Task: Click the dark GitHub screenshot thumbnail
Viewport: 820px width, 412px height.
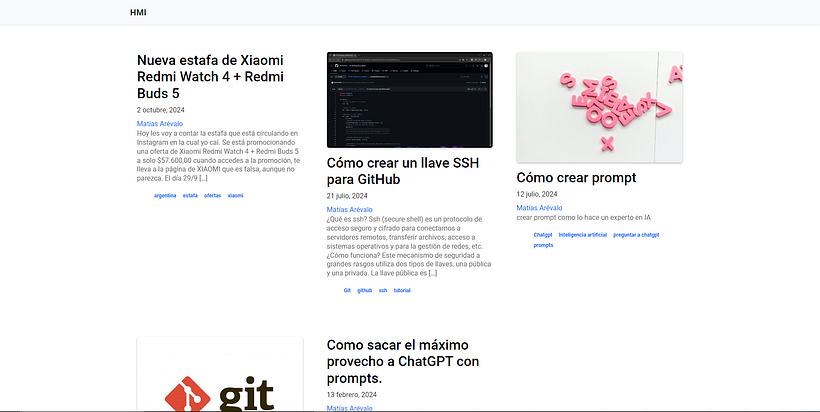Action: click(409, 100)
